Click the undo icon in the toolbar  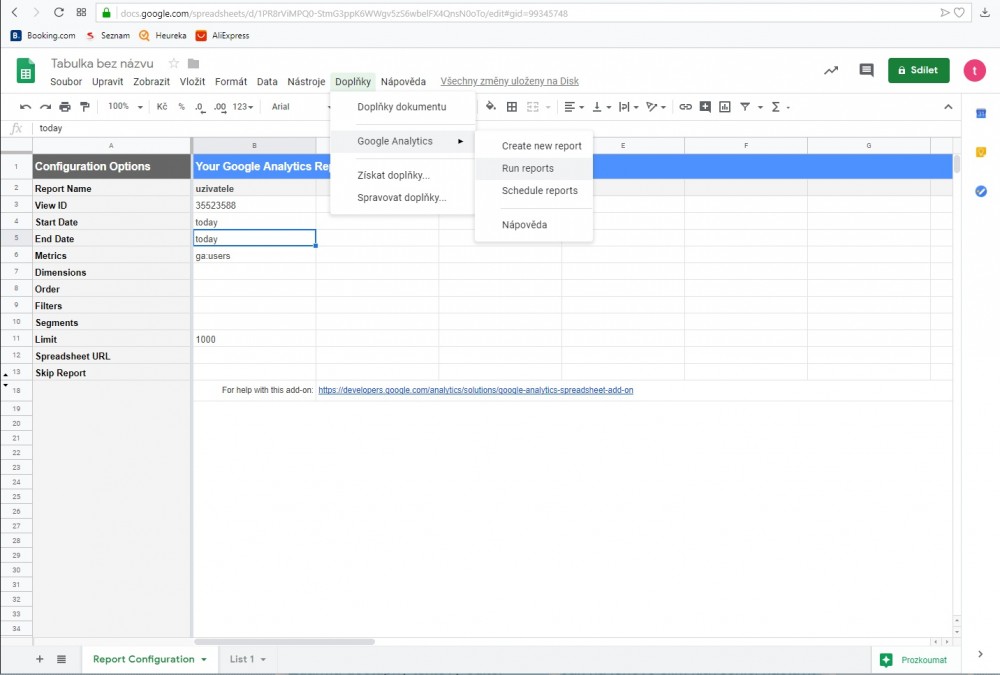26,107
